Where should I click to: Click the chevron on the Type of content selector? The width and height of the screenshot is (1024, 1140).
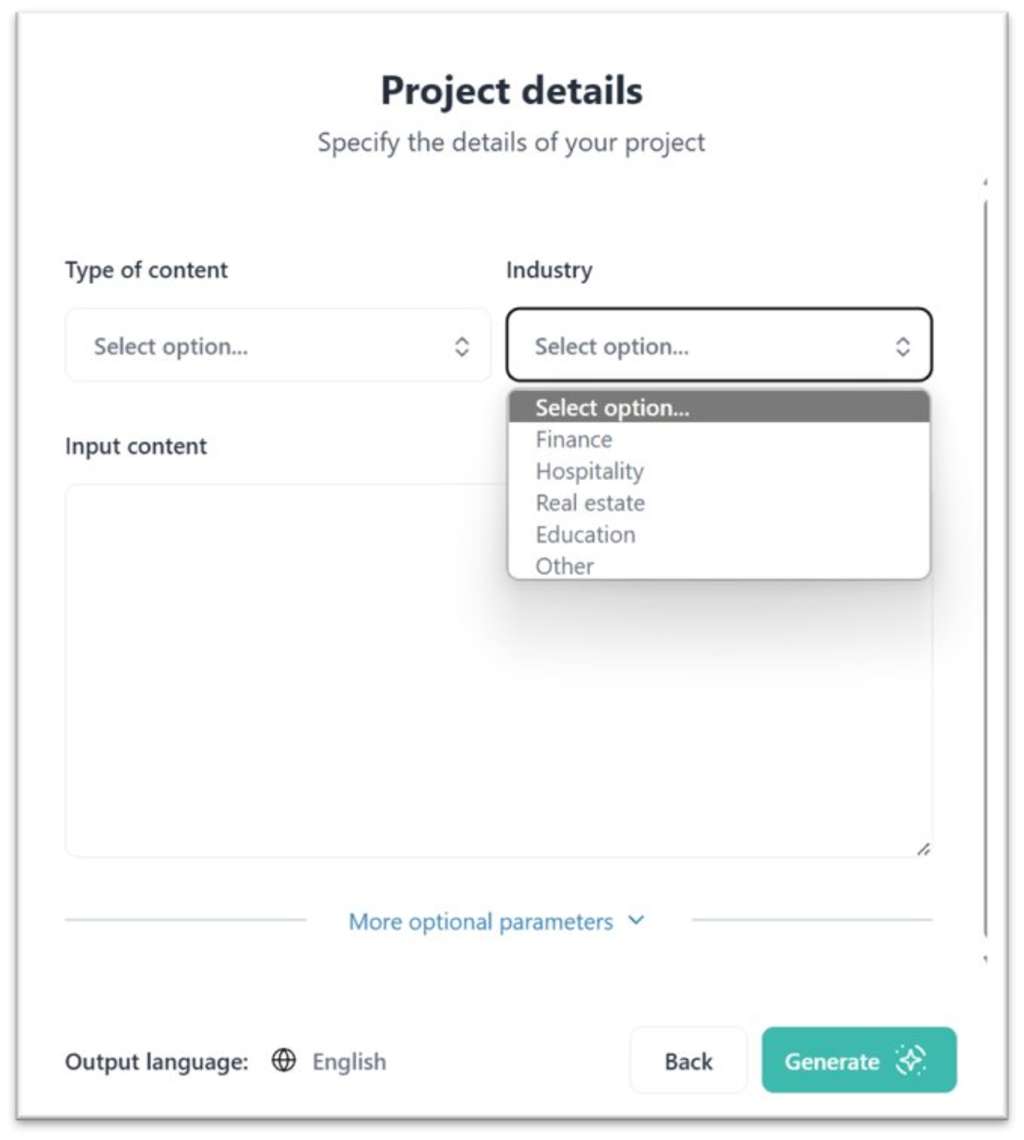click(463, 346)
